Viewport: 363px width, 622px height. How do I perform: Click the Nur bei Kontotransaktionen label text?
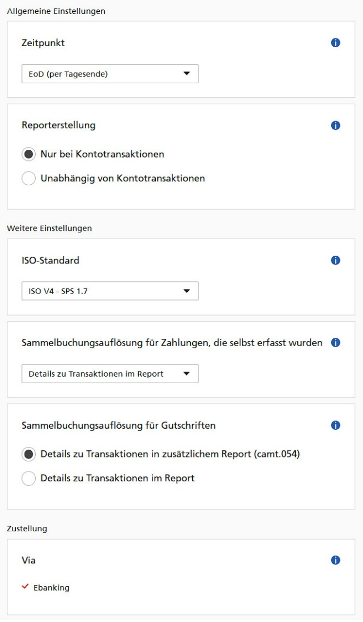[x=102, y=154]
